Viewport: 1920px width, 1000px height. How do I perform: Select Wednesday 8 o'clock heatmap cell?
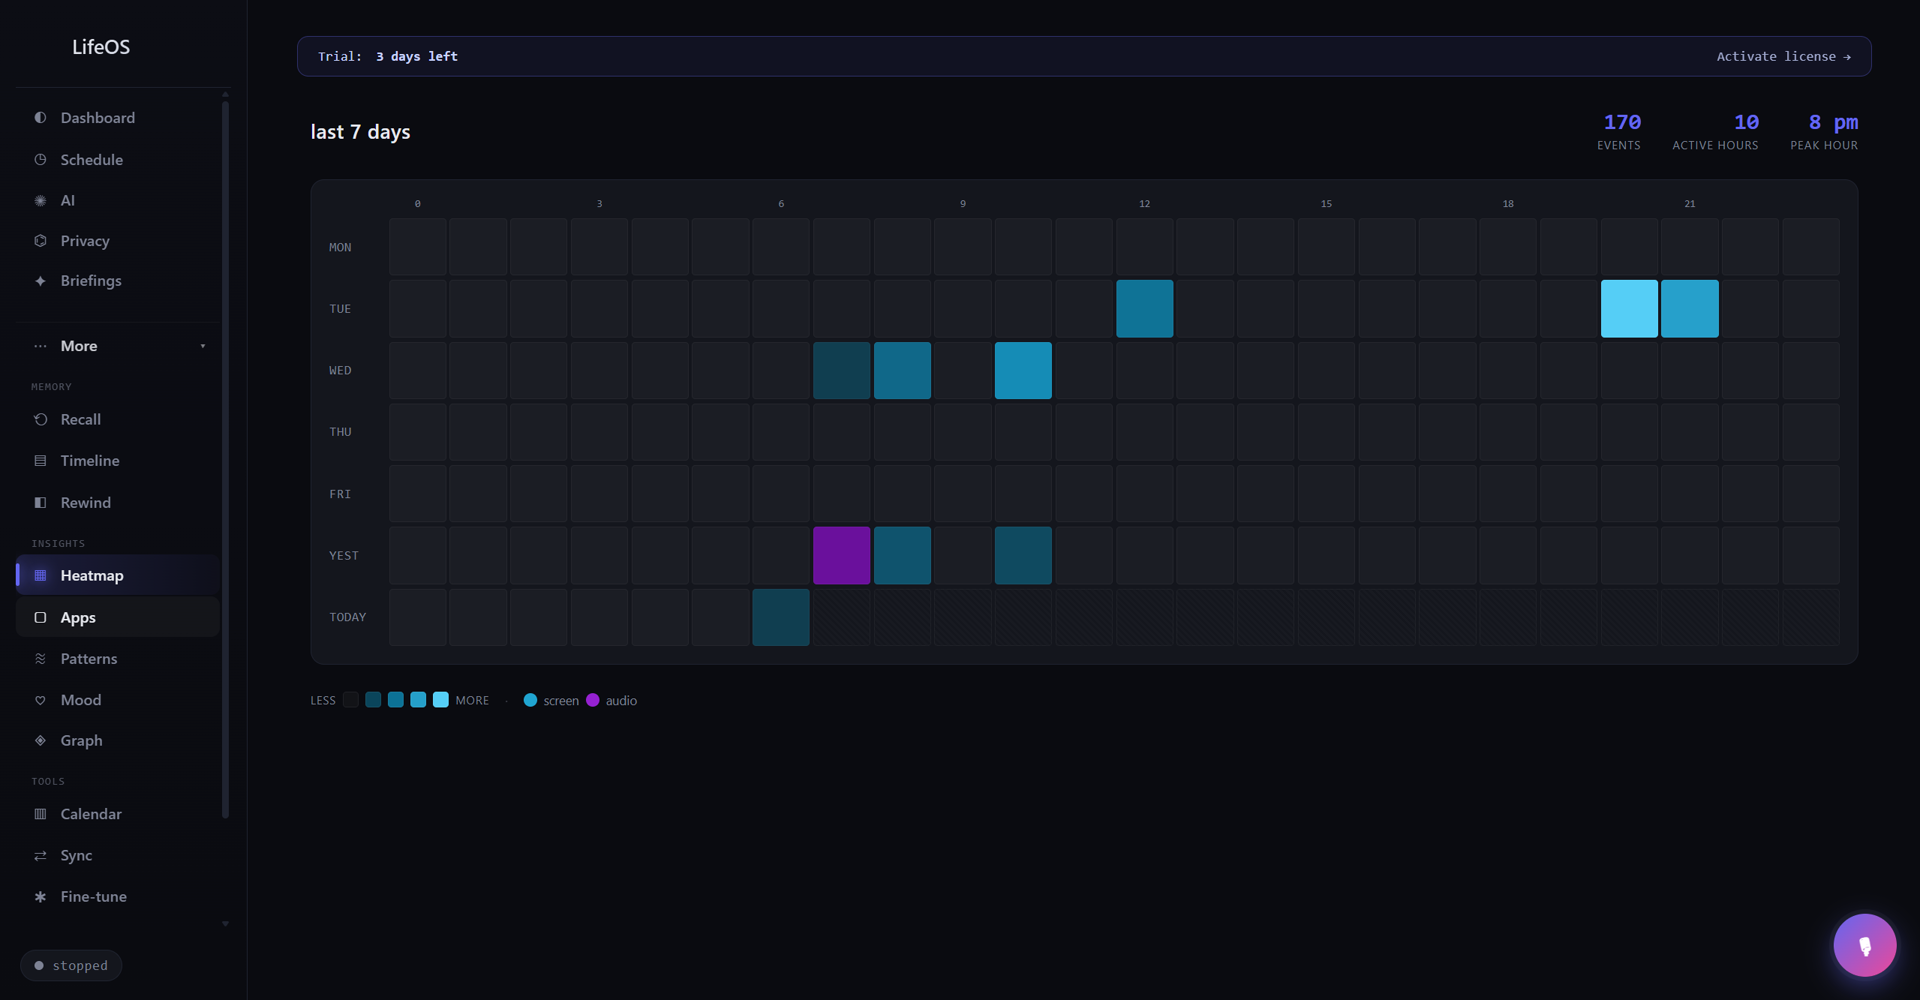point(902,371)
